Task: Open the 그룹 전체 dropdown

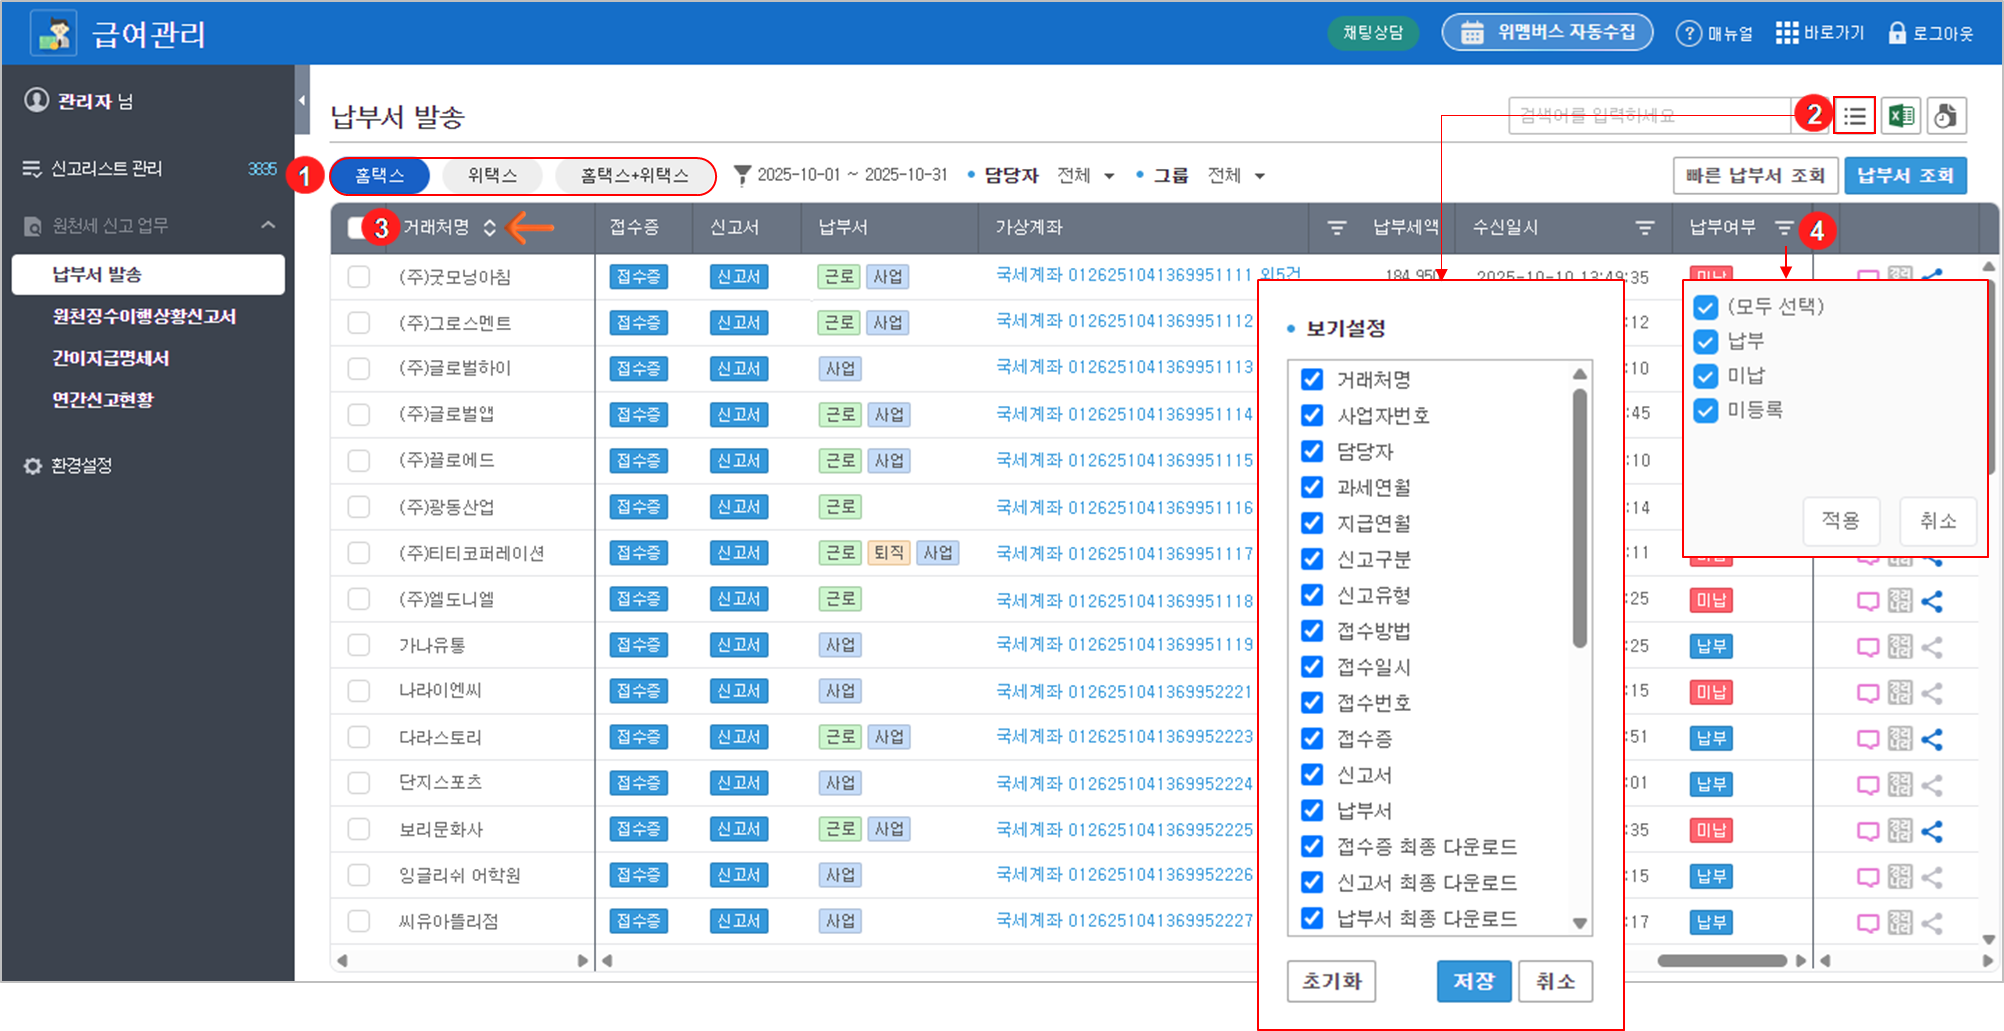Action: (x=1236, y=176)
